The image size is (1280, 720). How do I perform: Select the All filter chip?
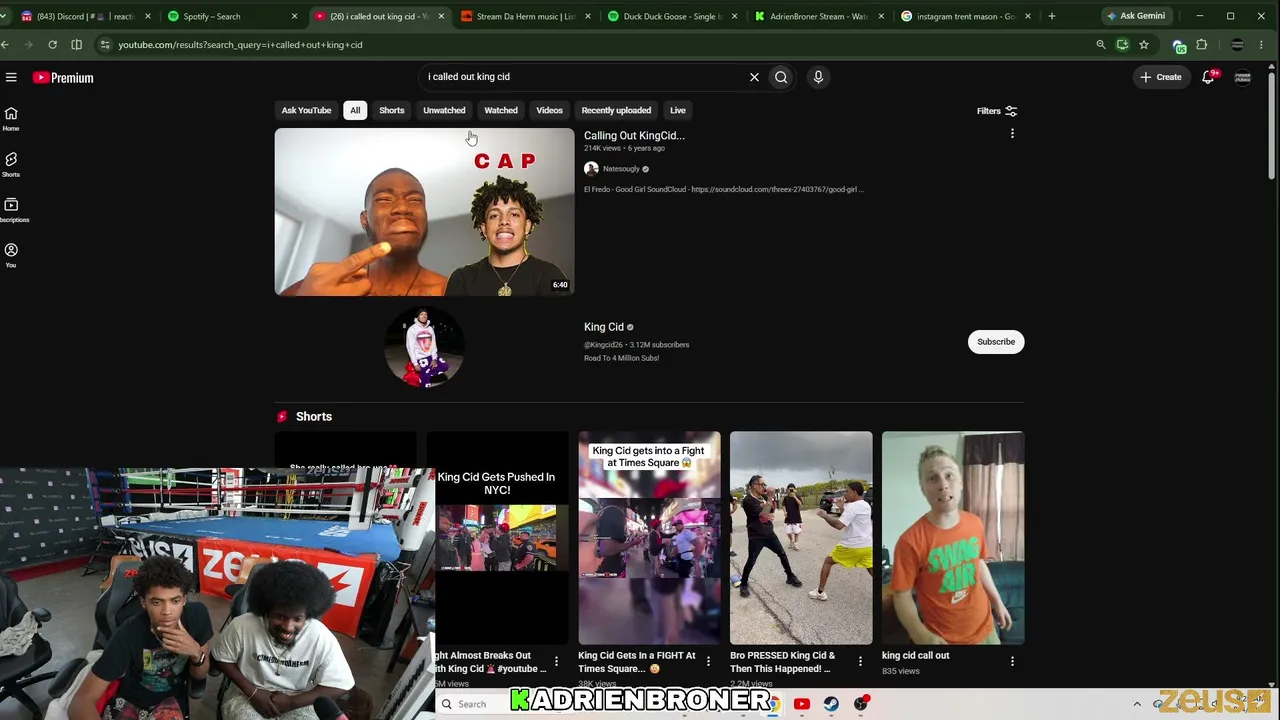click(x=355, y=110)
